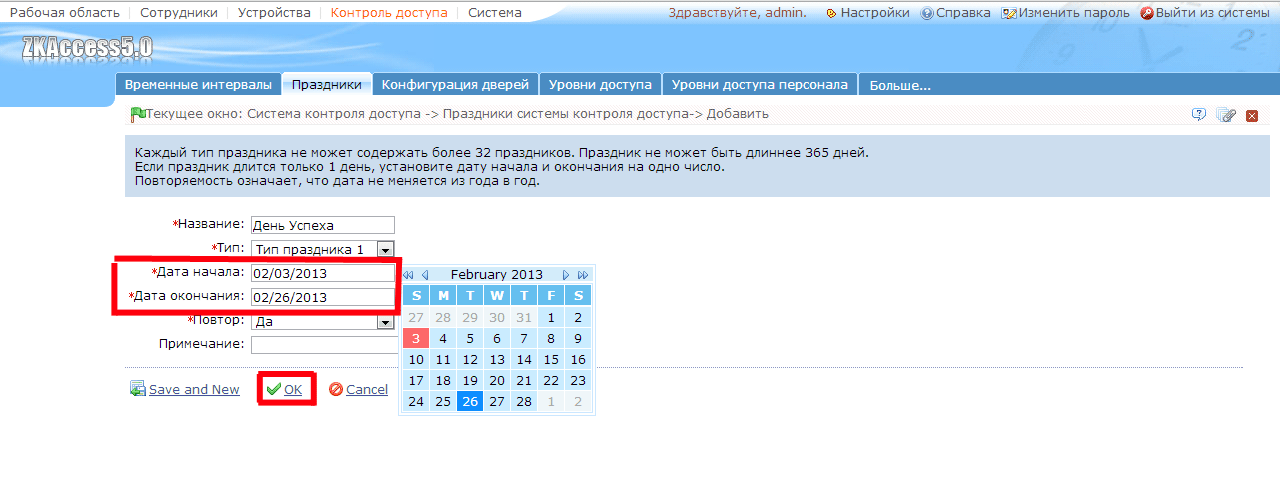Switch to Уровни доступа tab
Image resolution: width=1280 pixels, height=480 pixels.
click(x=600, y=85)
